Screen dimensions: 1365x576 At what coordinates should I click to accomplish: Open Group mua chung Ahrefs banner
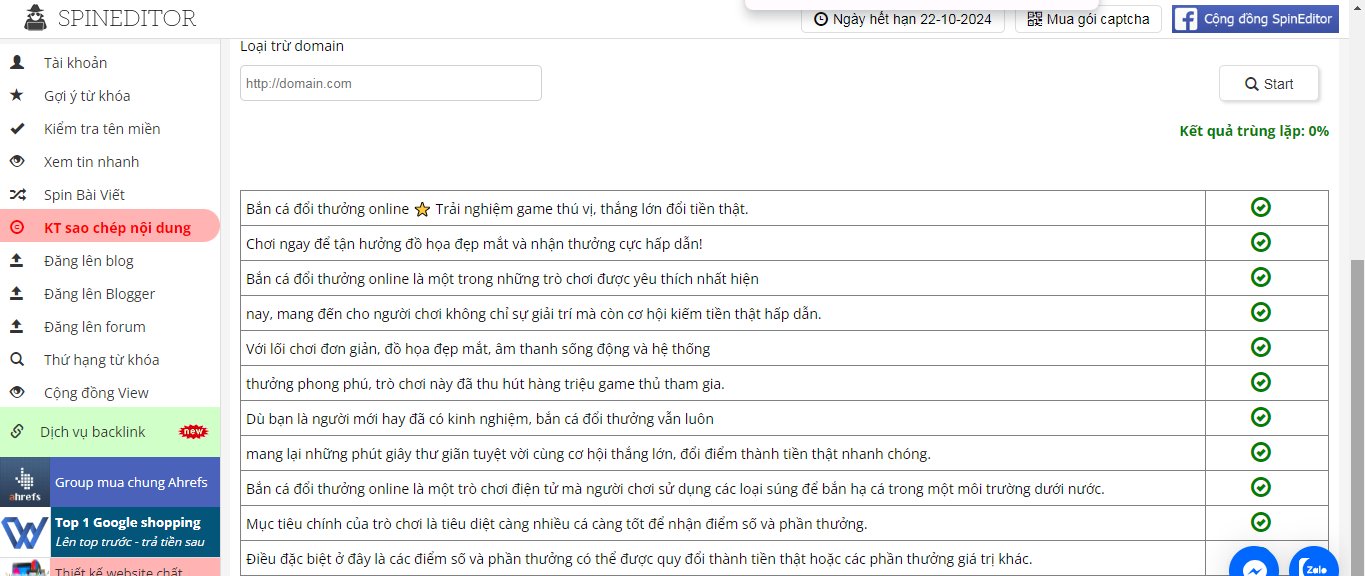(x=110, y=482)
